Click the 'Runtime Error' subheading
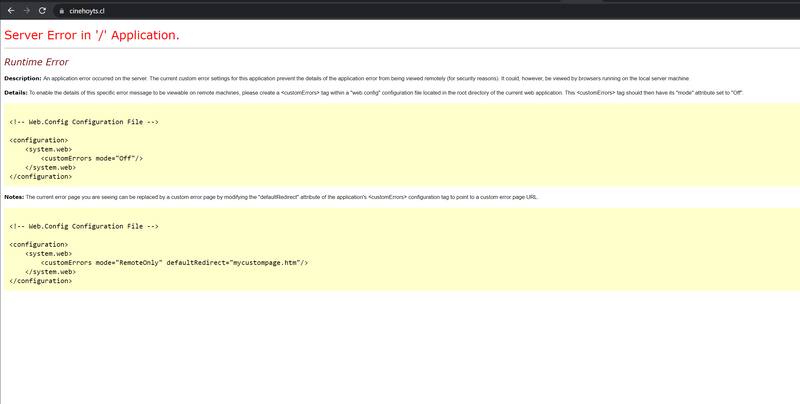Image resolution: width=800 pixels, height=404 pixels. tap(37, 61)
